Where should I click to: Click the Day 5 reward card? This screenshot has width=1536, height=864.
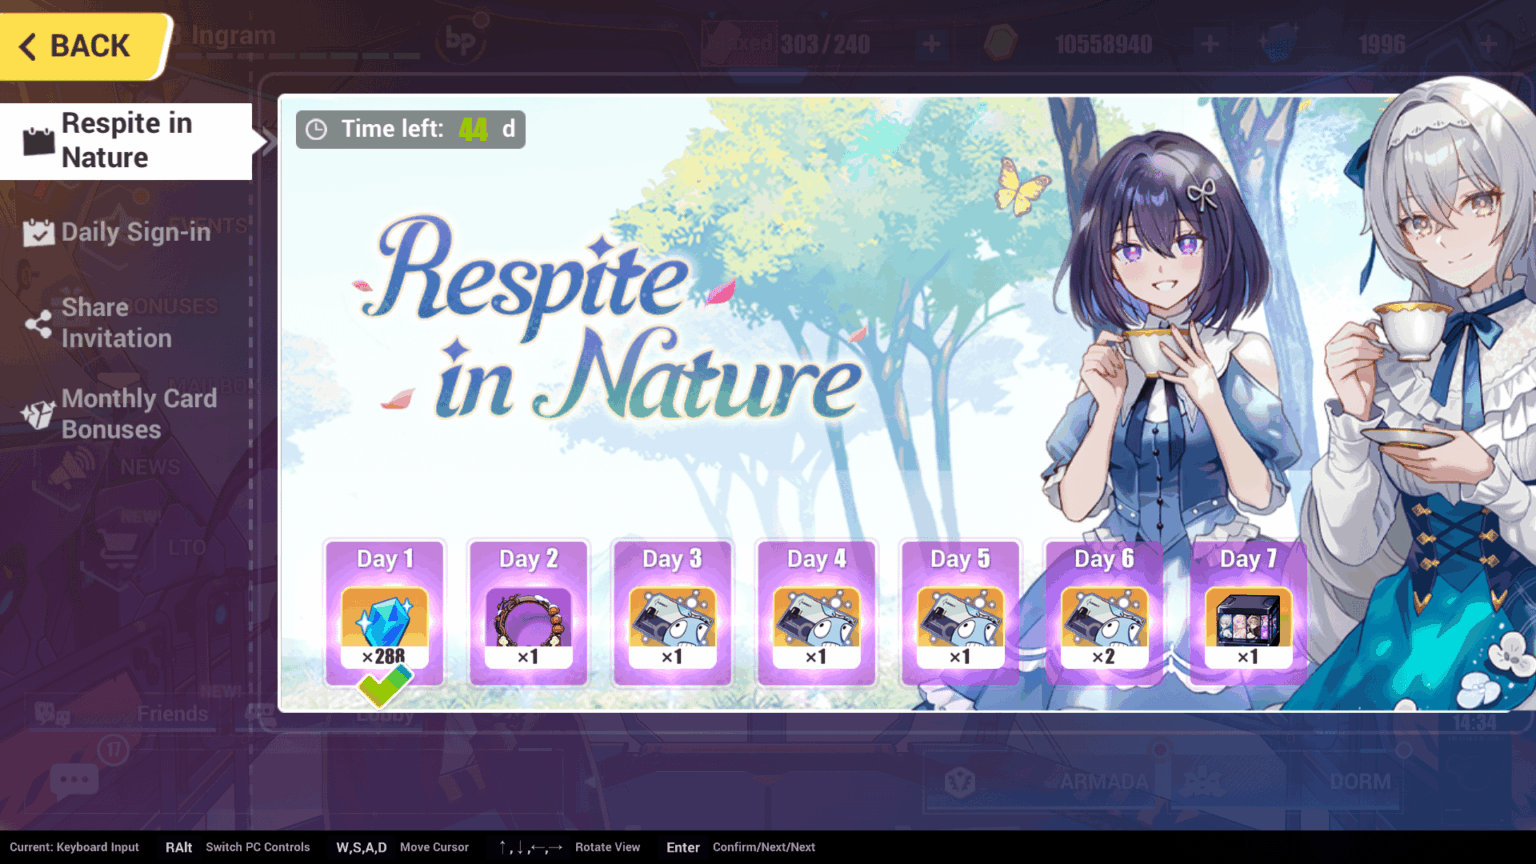click(960, 610)
